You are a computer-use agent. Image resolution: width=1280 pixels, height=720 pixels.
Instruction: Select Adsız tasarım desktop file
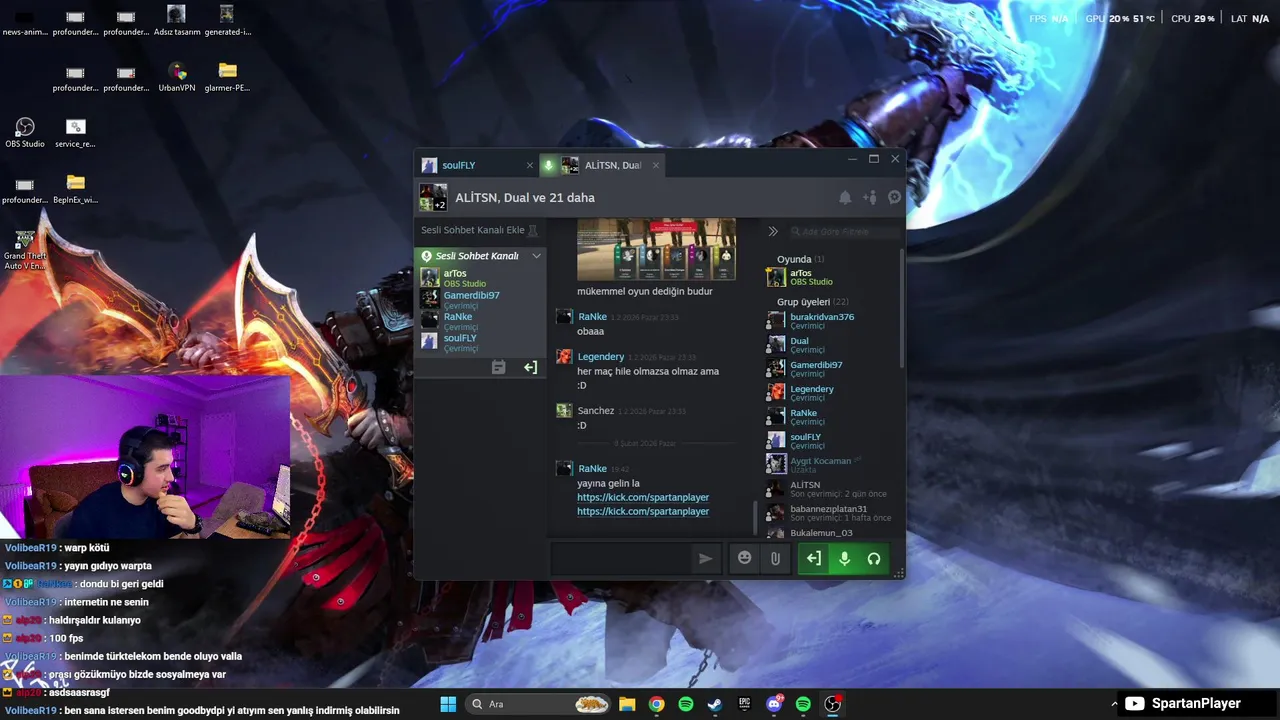(177, 21)
